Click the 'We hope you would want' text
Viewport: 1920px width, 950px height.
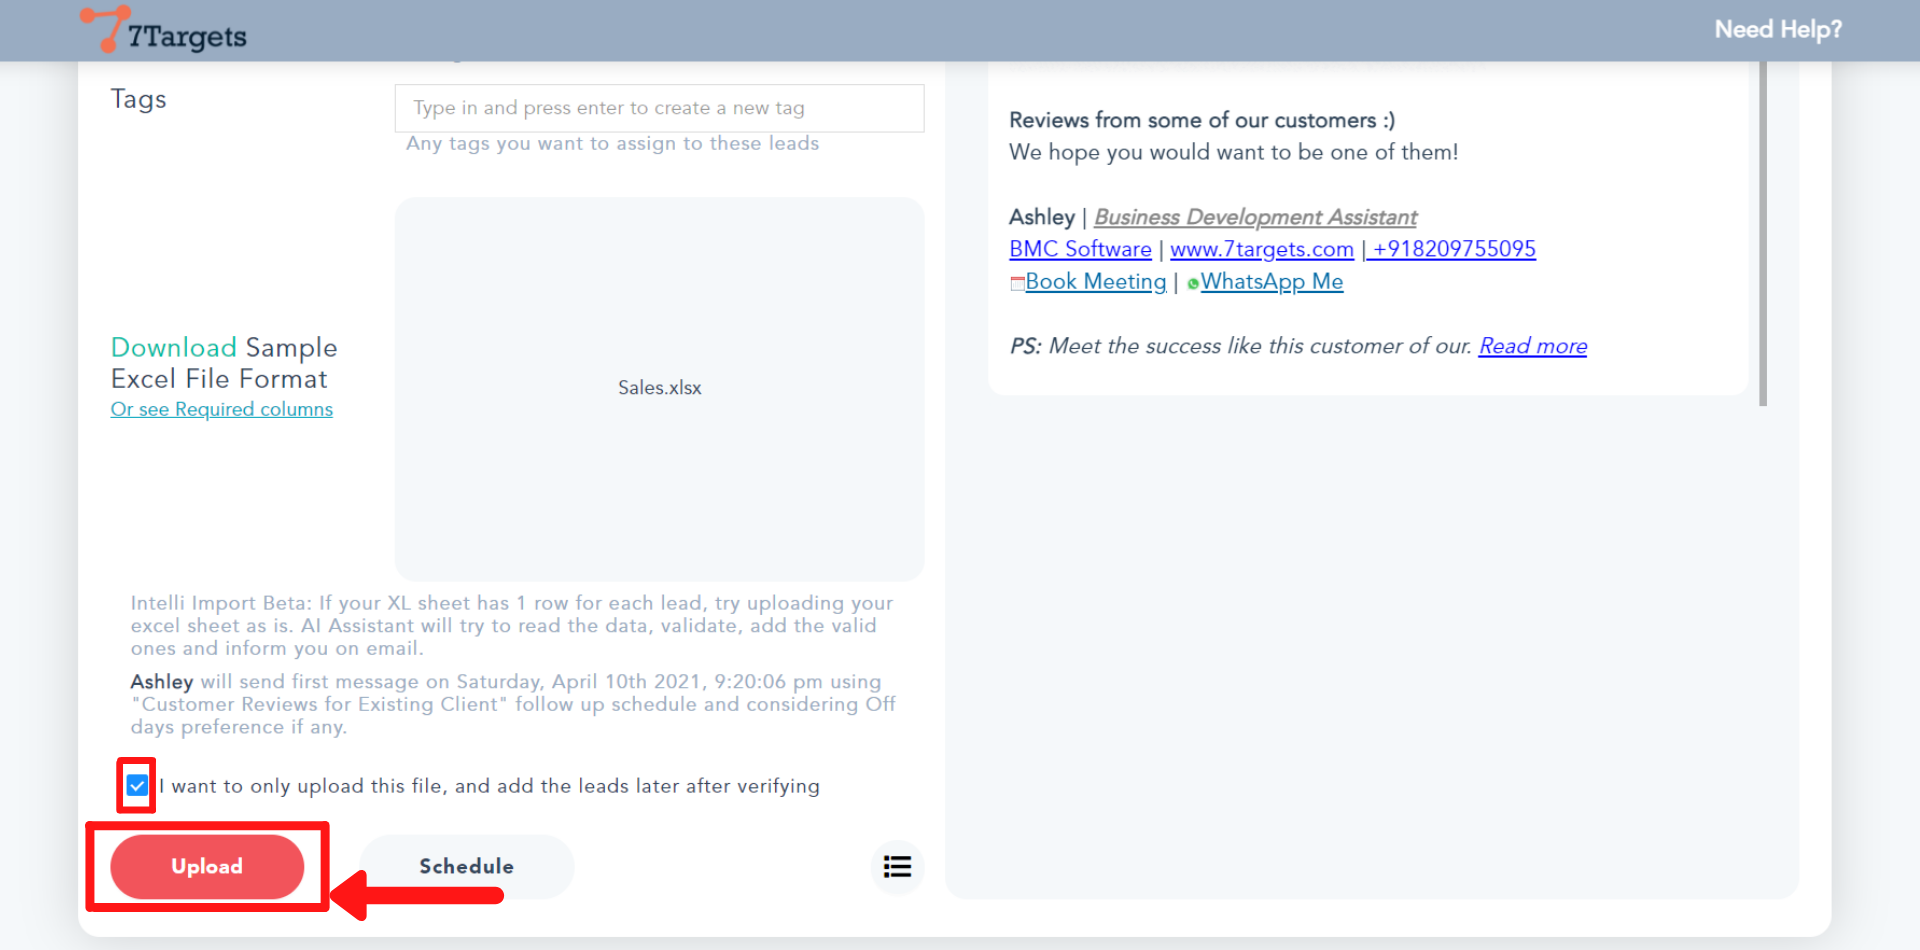point(1234,152)
